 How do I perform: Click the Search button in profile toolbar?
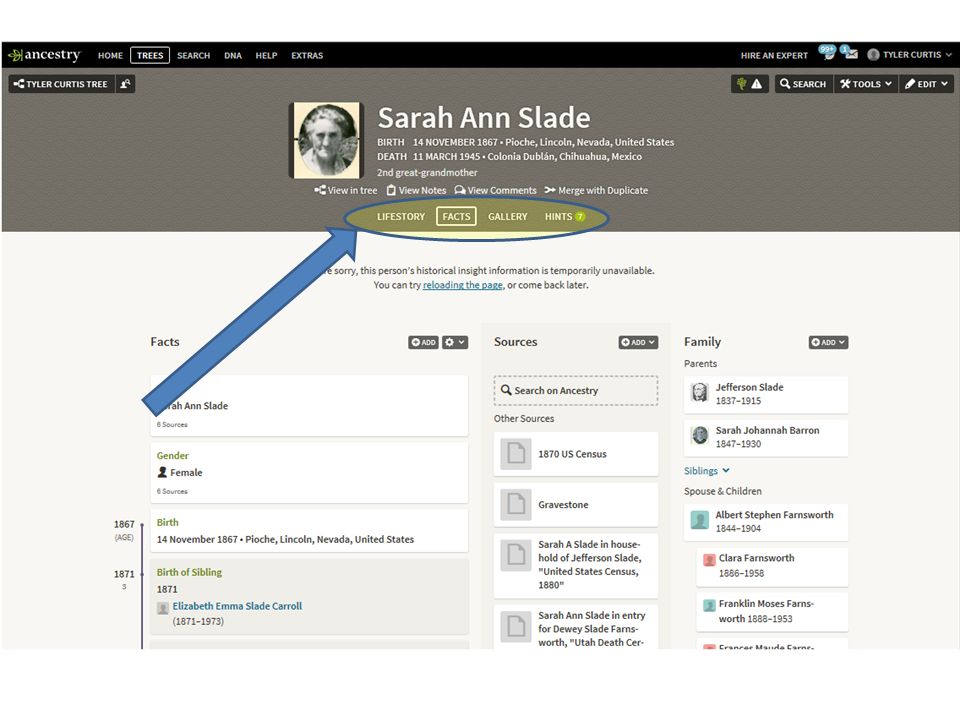pos(803,84)
